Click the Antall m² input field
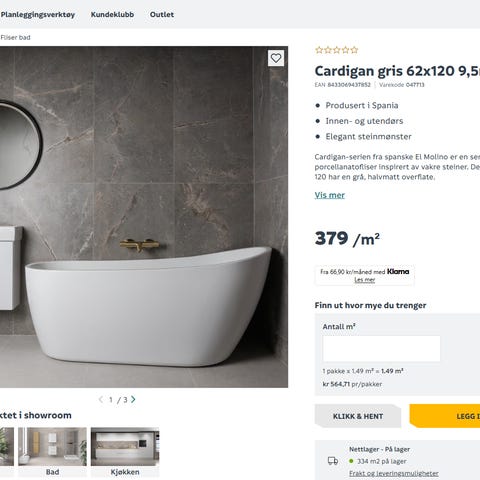Screen dimensions: 480x480 (x=381, y=349)
